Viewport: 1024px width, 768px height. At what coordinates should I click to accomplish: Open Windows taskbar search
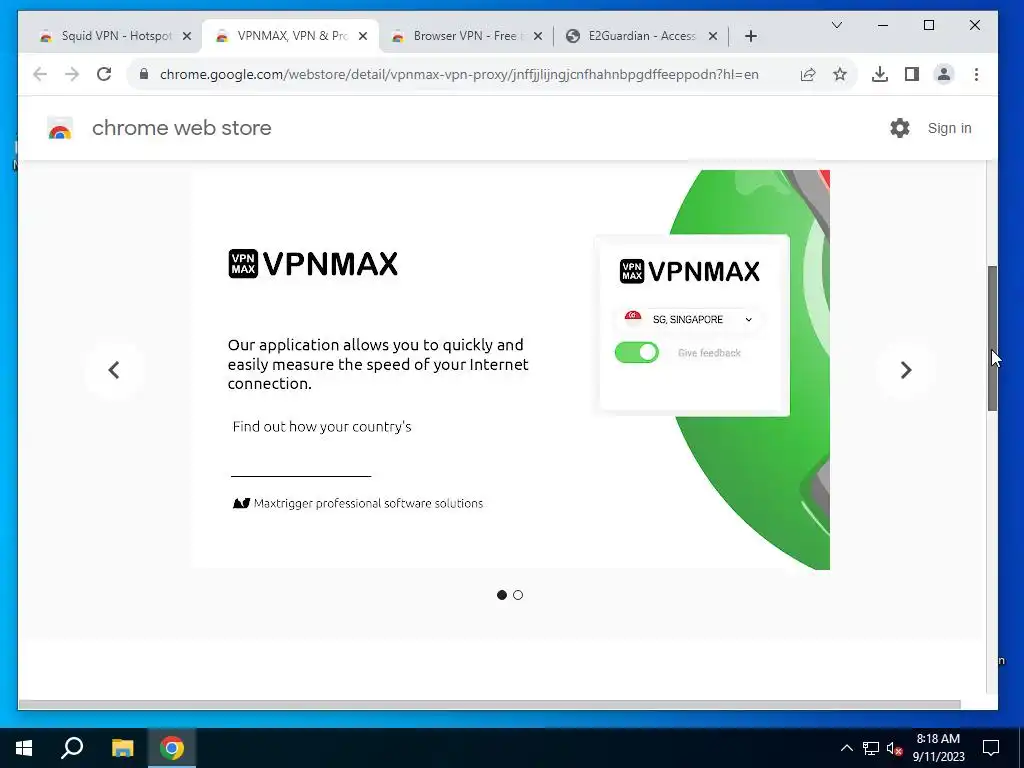click(x=72, y=748)
